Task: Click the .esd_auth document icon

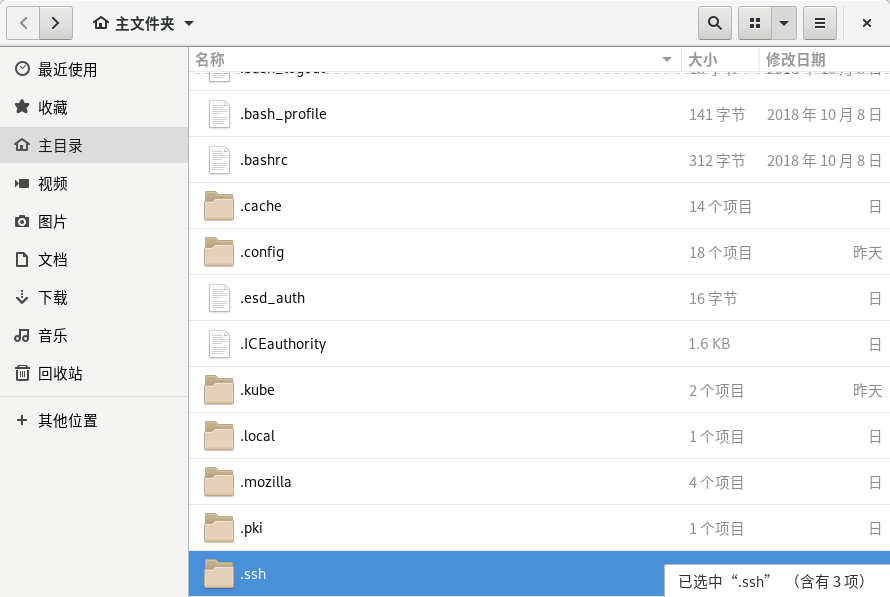Action: [219, 298]
